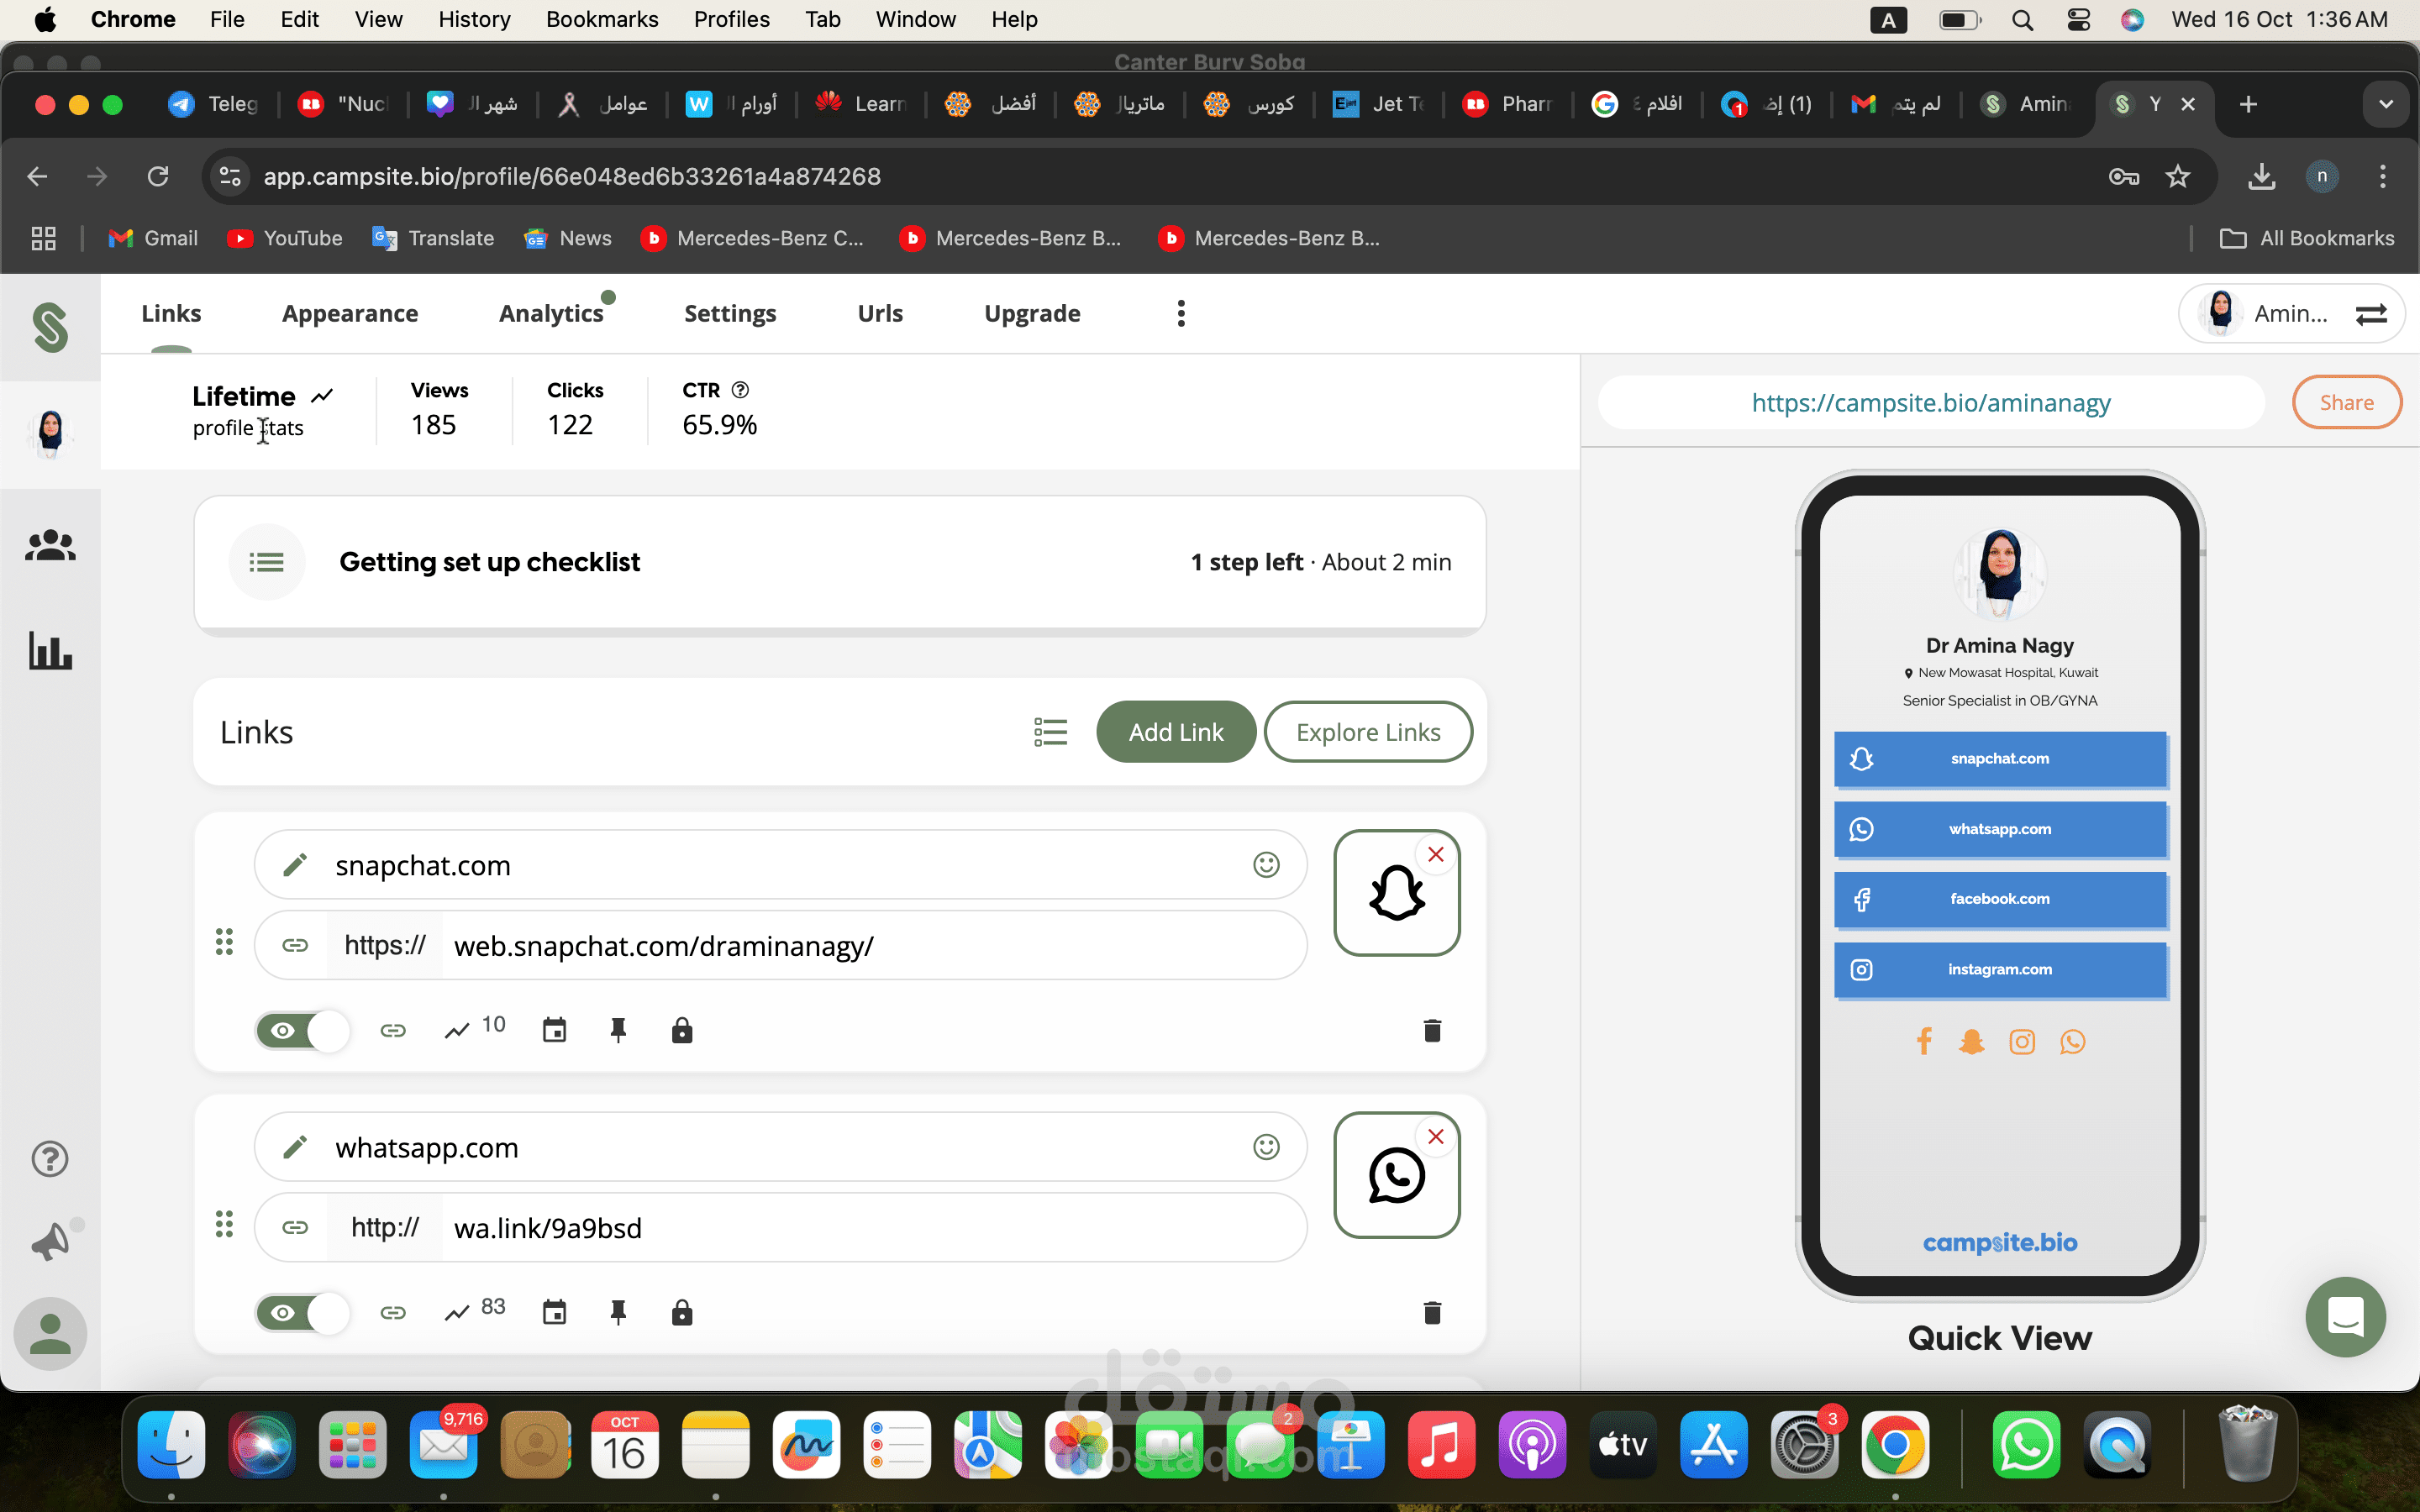Delete the snapchat.com link with trash icon

pyautogui.click(x=1431, y=1030)
